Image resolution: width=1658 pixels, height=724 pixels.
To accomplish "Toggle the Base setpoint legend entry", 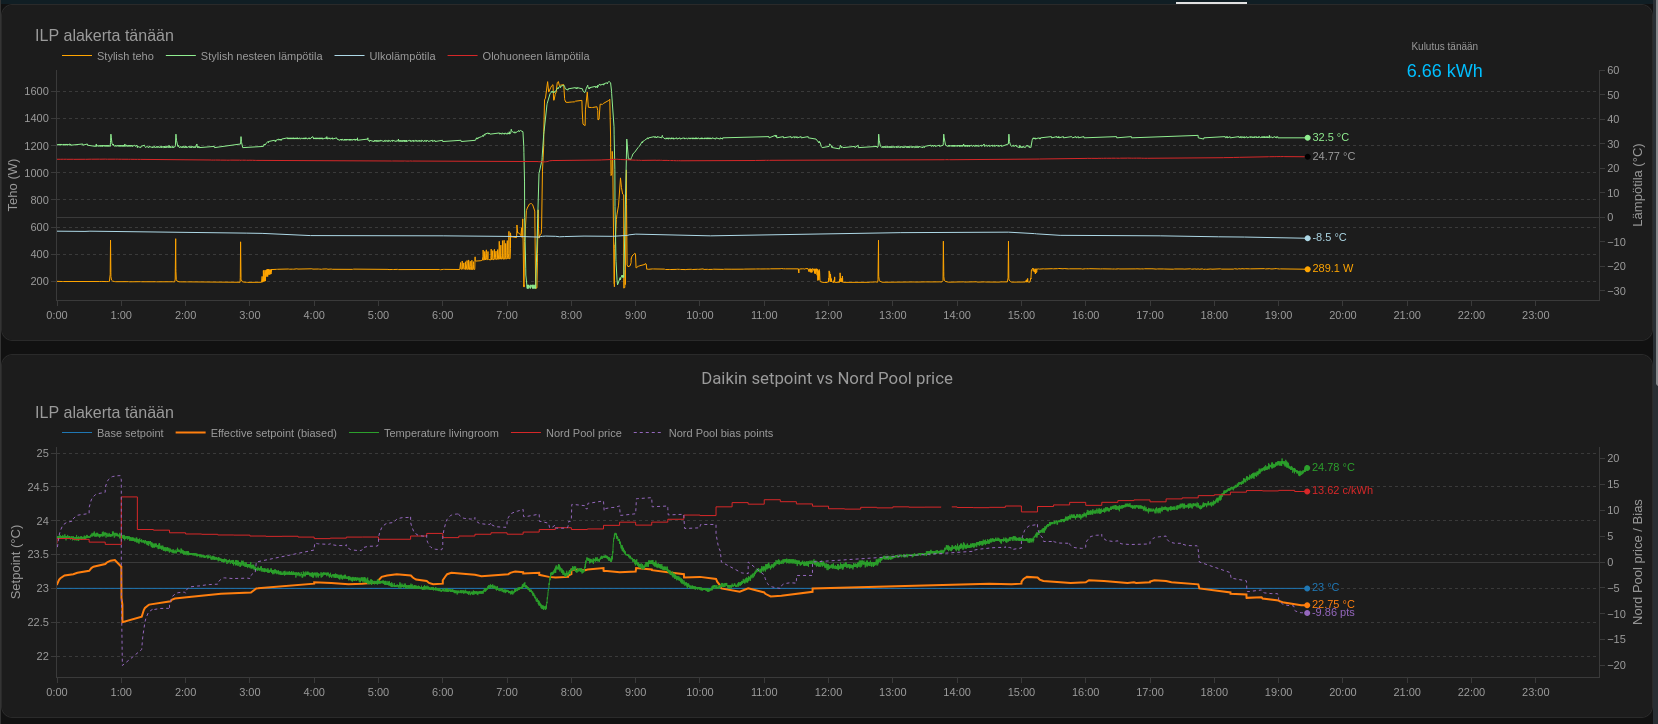I will [x=129, y=433].
